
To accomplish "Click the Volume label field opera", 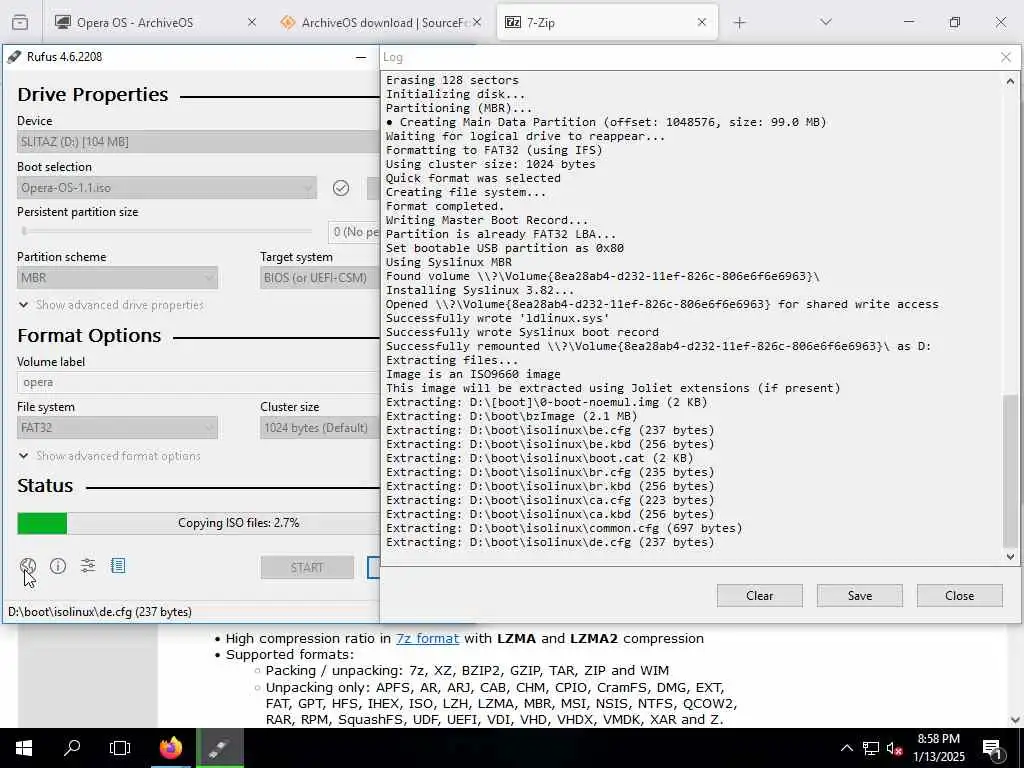I will [198, 383].
